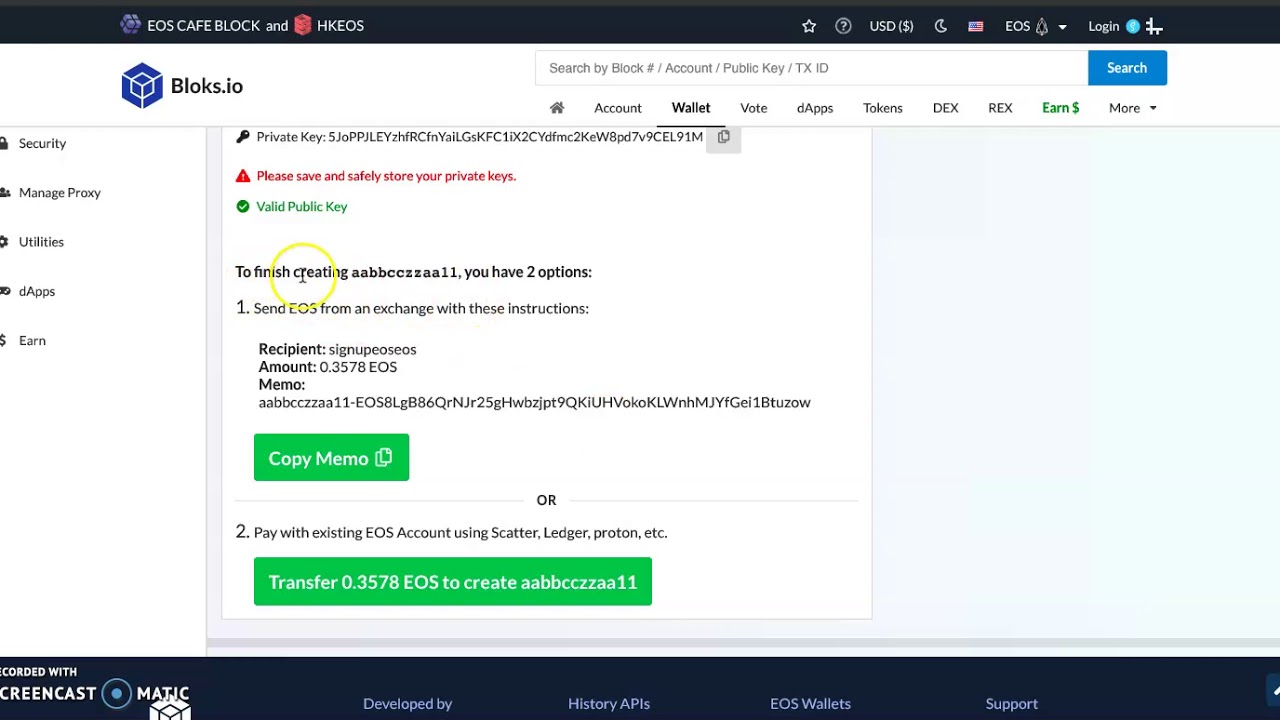The width and height of the screenshot is (1280, 720).
Task: Open the Wallet tab
Action: pos(691,108)
